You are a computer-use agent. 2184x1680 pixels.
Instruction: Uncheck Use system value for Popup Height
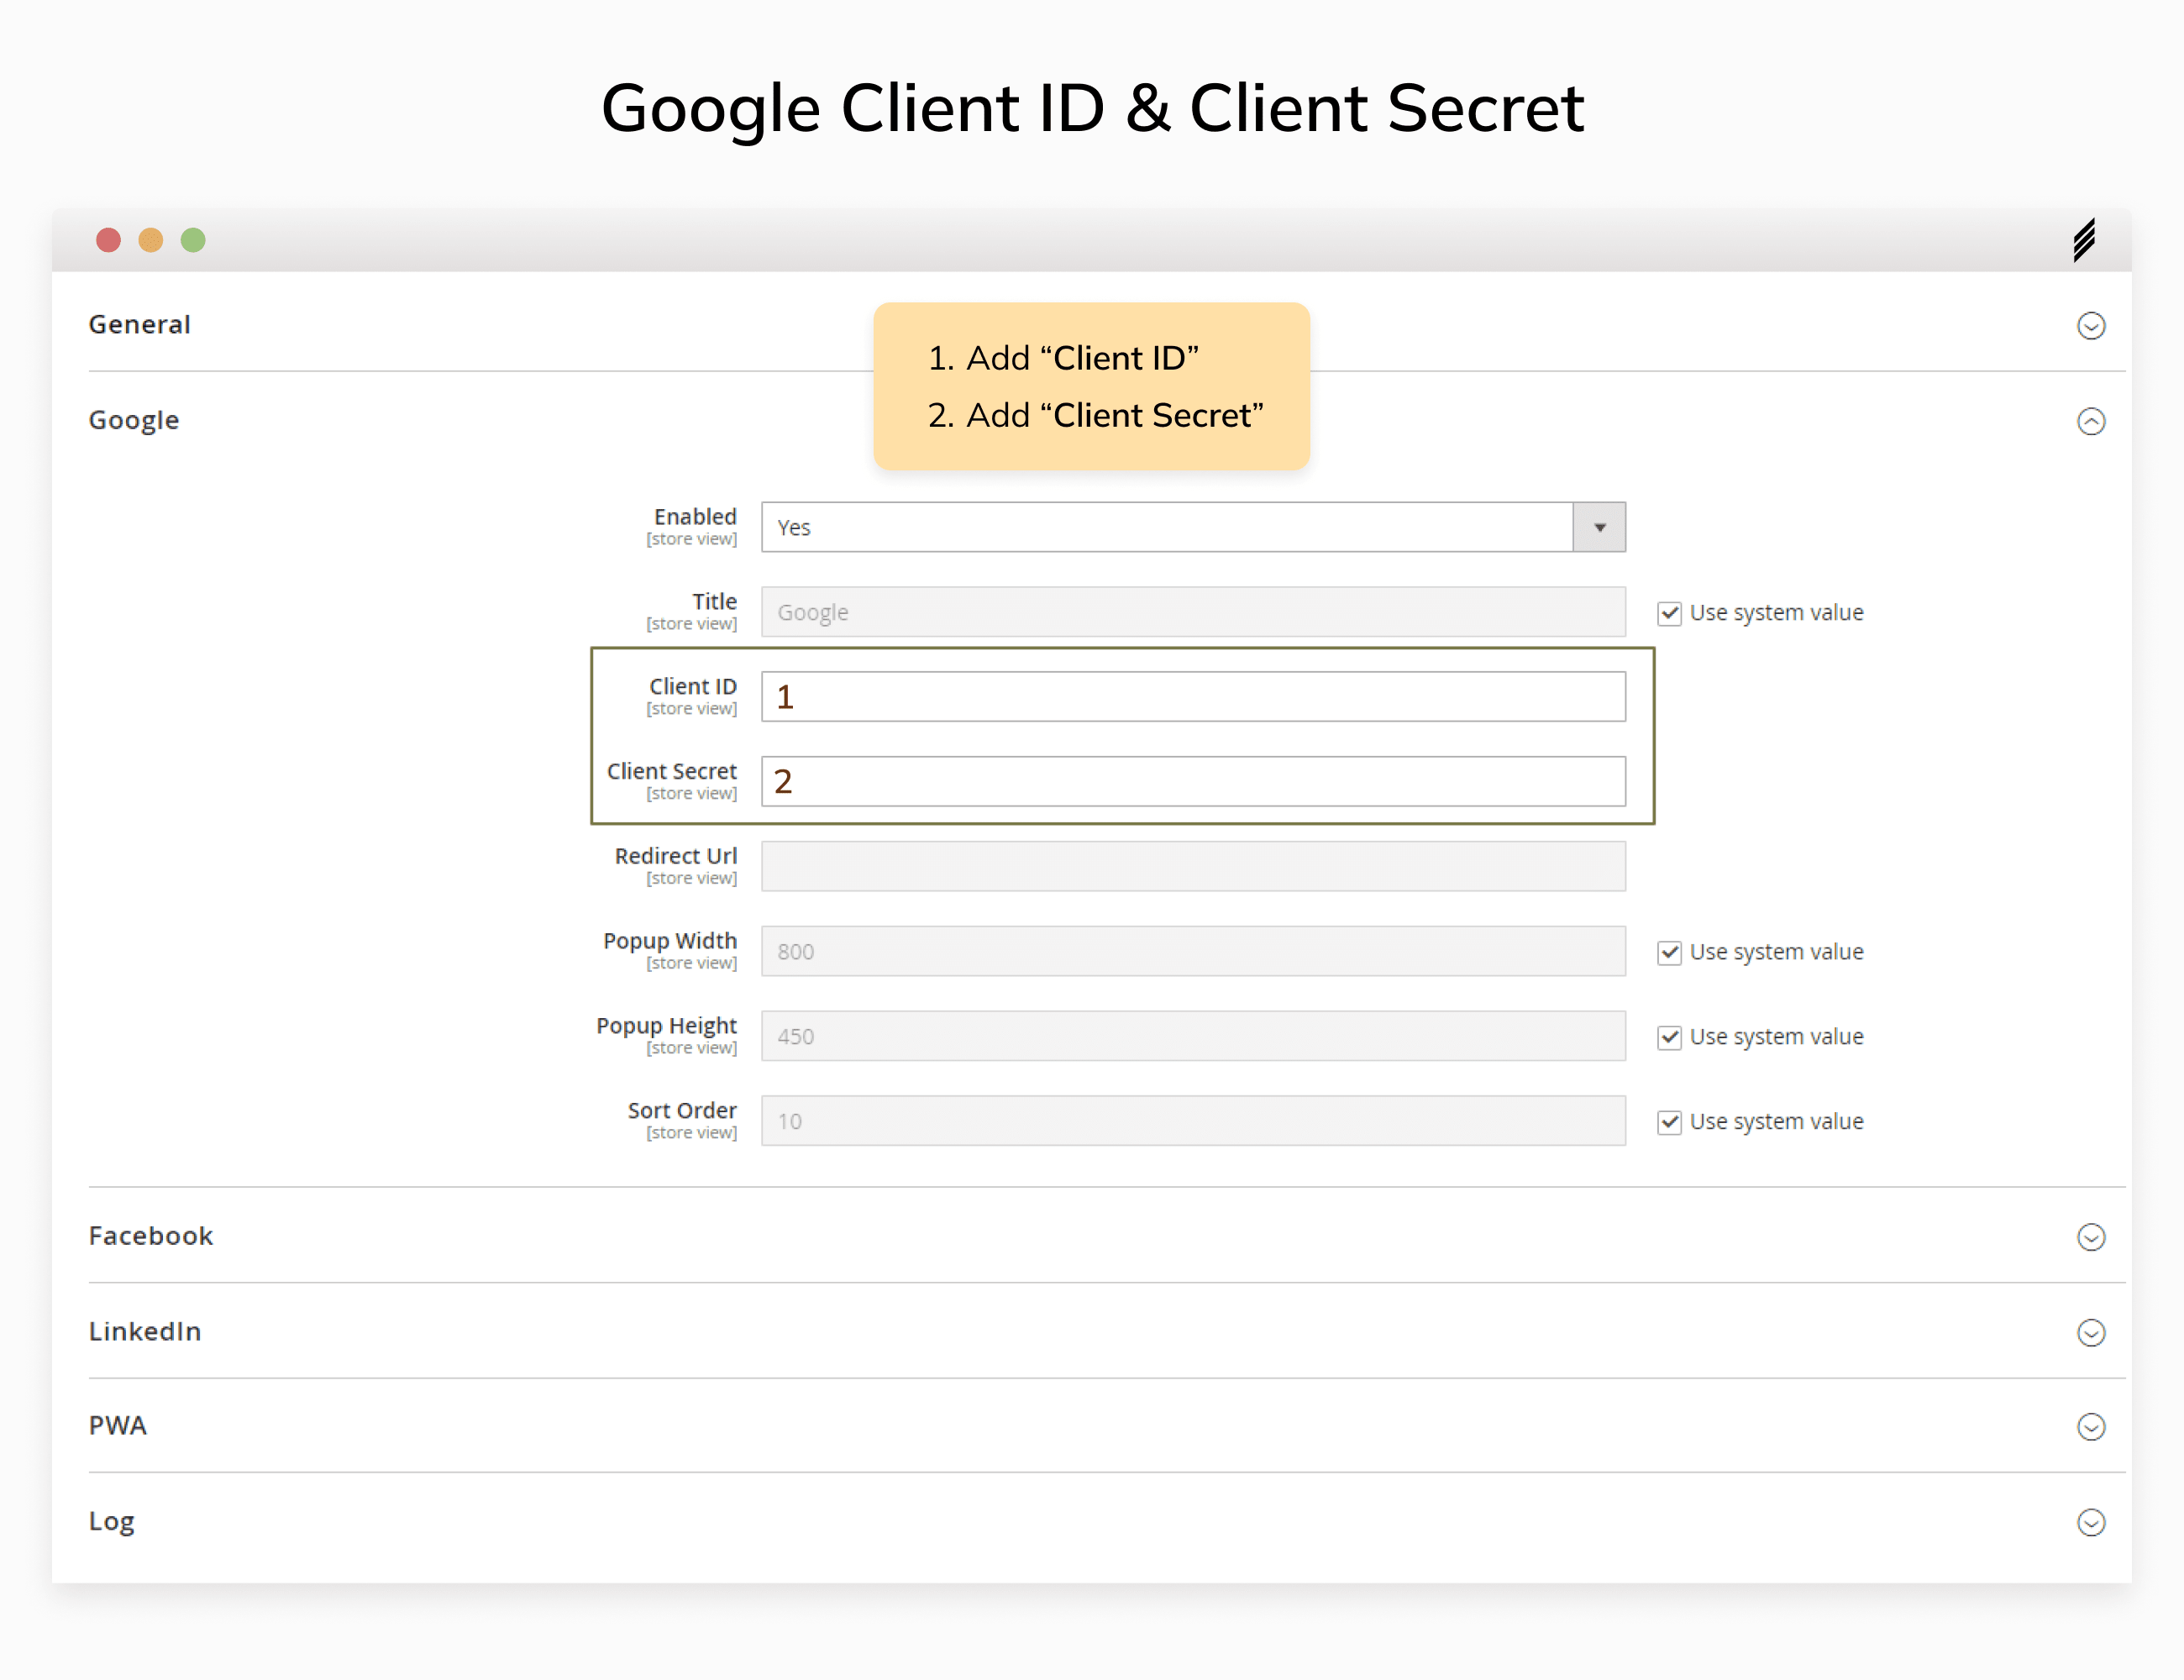point(1669,1037)
